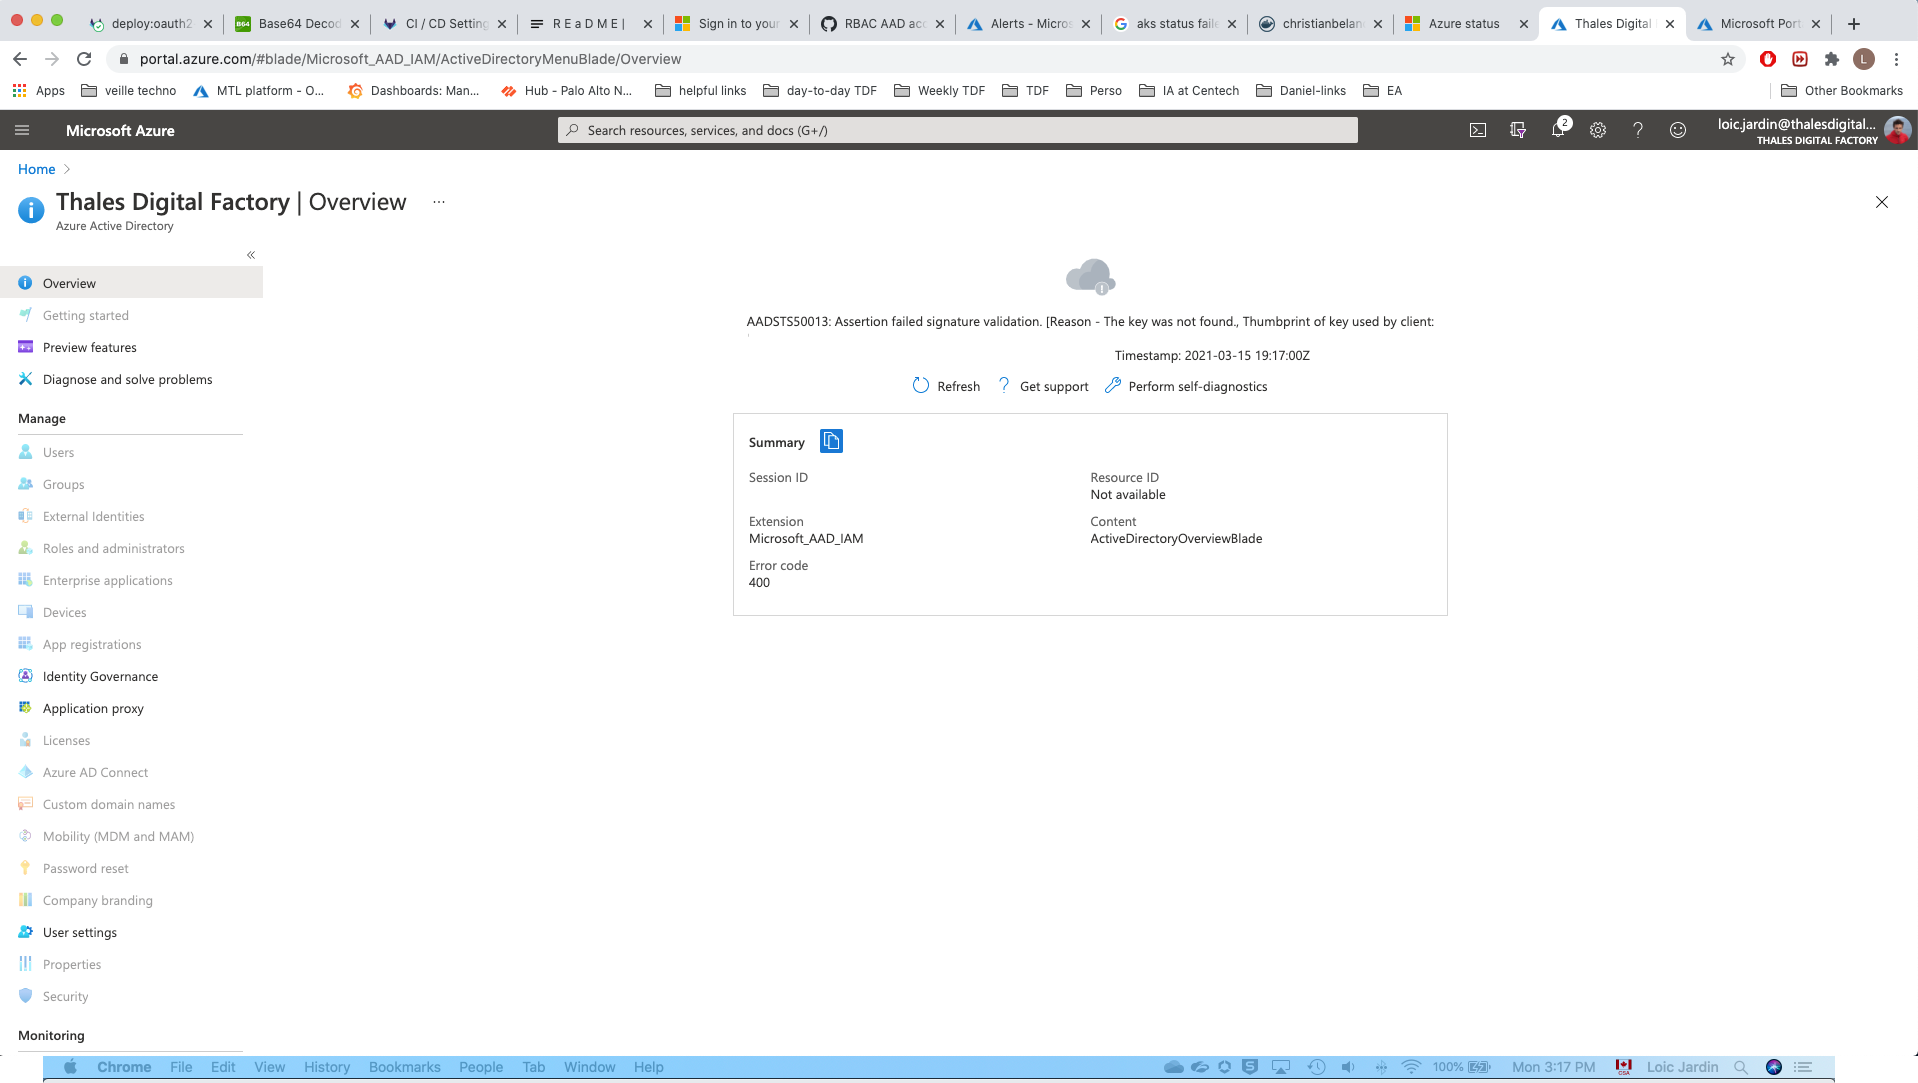
Task: Focus the Search resources, services, and docs box
Action: (957, 130)
